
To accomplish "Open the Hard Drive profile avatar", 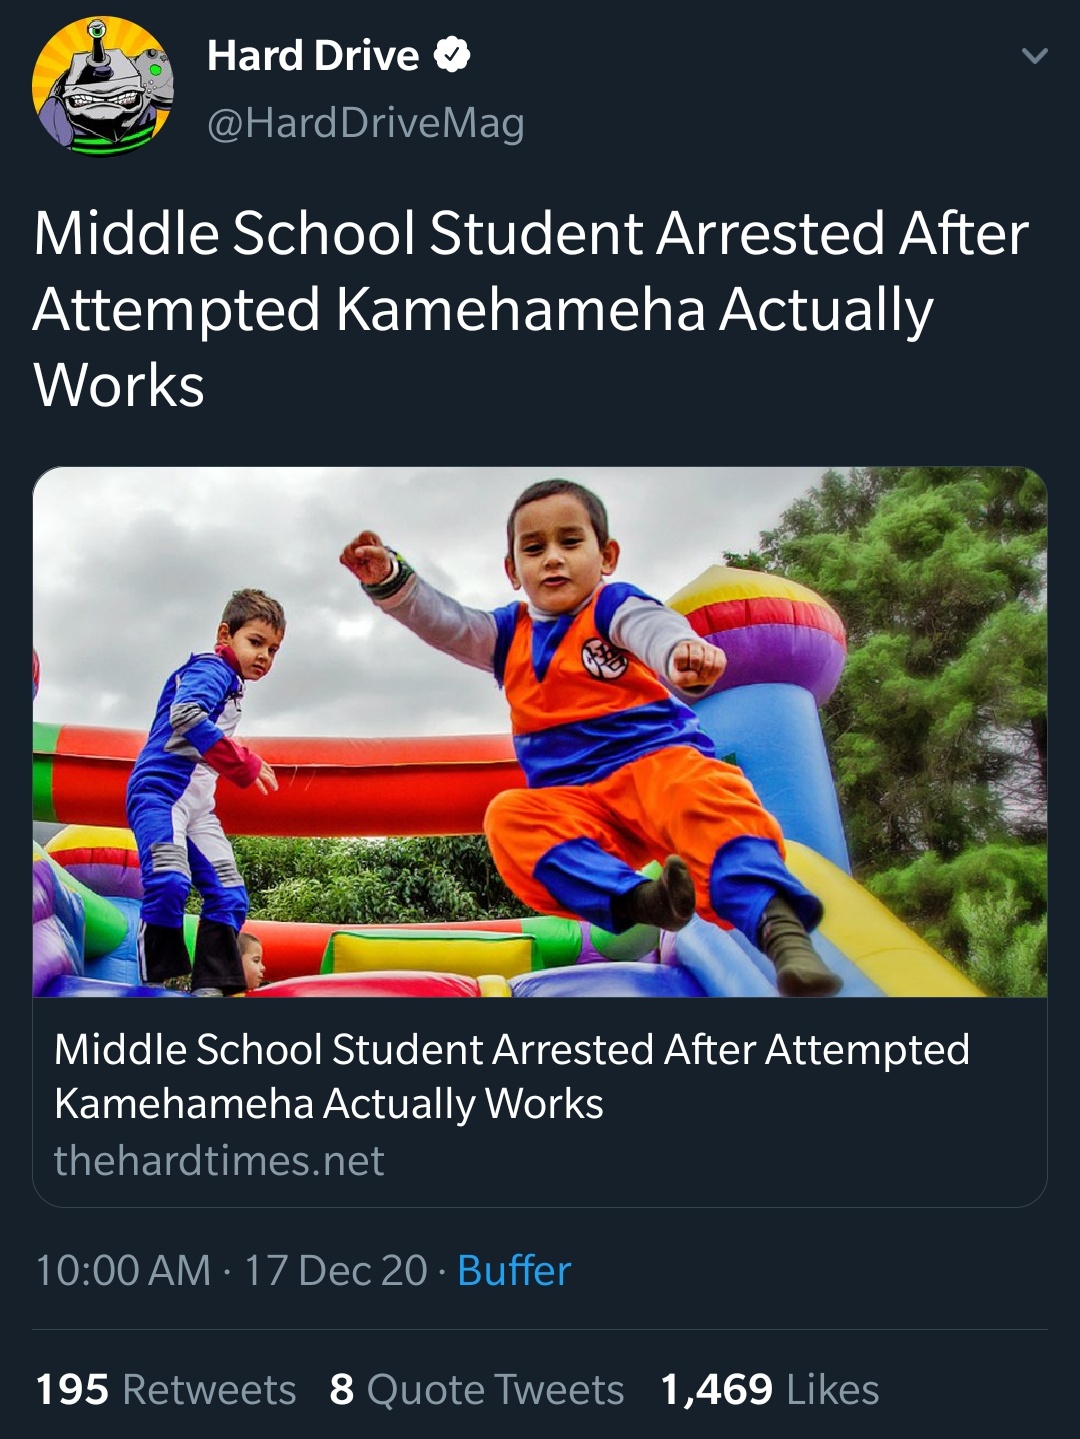I will pos(103,86).
